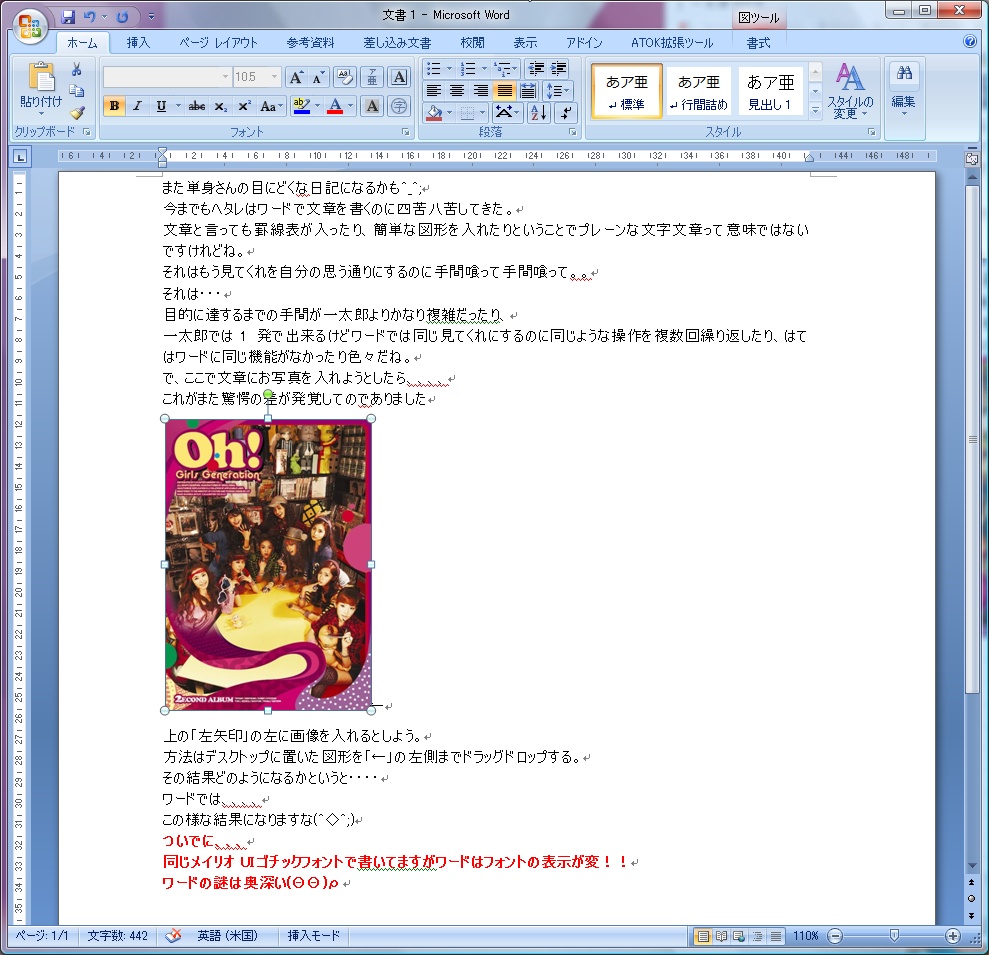Sort with the A-Z sort icon
Viewport: 989px width, 955px height.
pos(539,113)
